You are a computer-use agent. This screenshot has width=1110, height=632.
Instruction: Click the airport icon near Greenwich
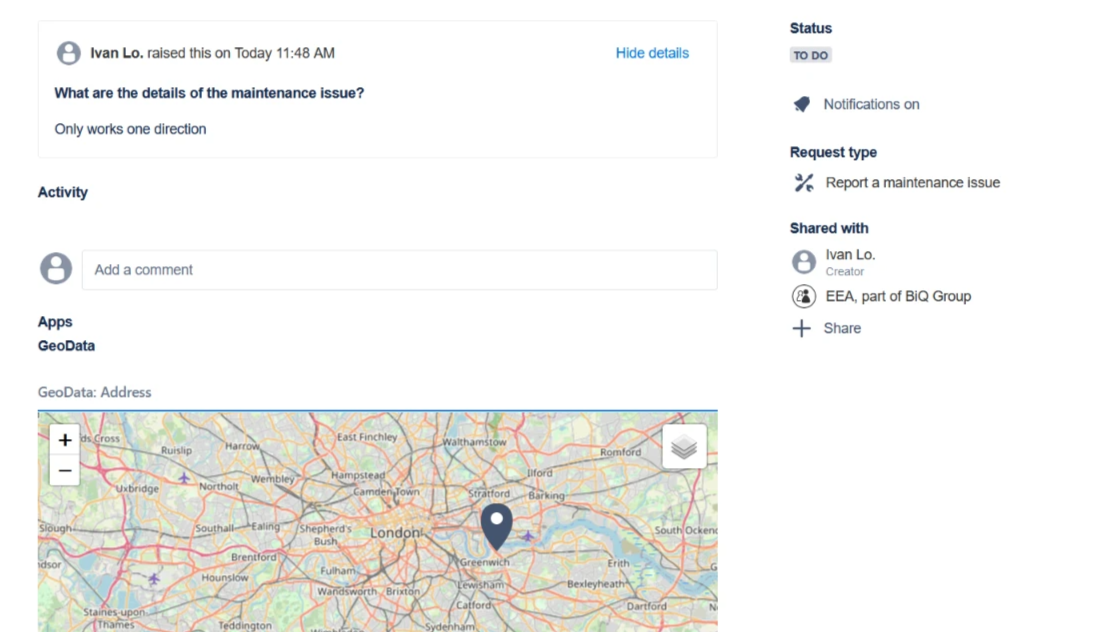click(x=528, y=537)
